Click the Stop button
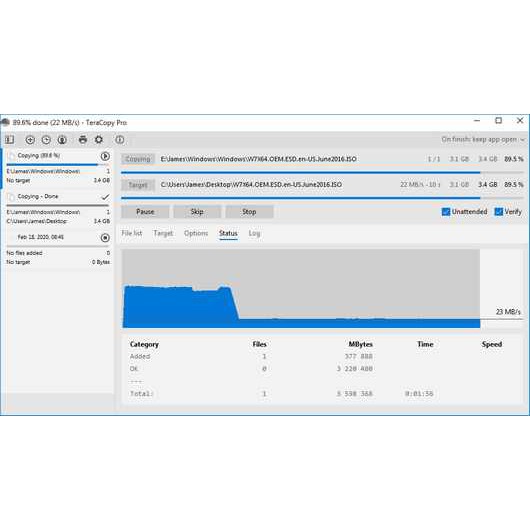Viewport: 530px width, 530px height. pyautogui.click(x=249, y=212)
